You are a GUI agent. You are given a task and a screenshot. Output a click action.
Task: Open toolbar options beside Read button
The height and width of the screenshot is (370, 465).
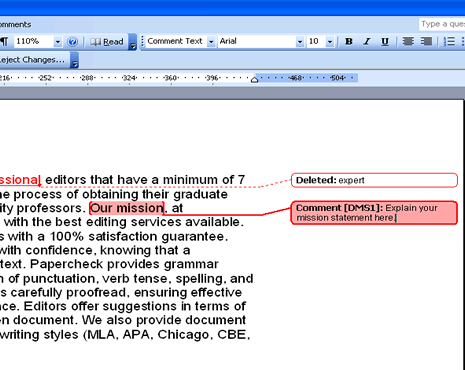(132, 42)
